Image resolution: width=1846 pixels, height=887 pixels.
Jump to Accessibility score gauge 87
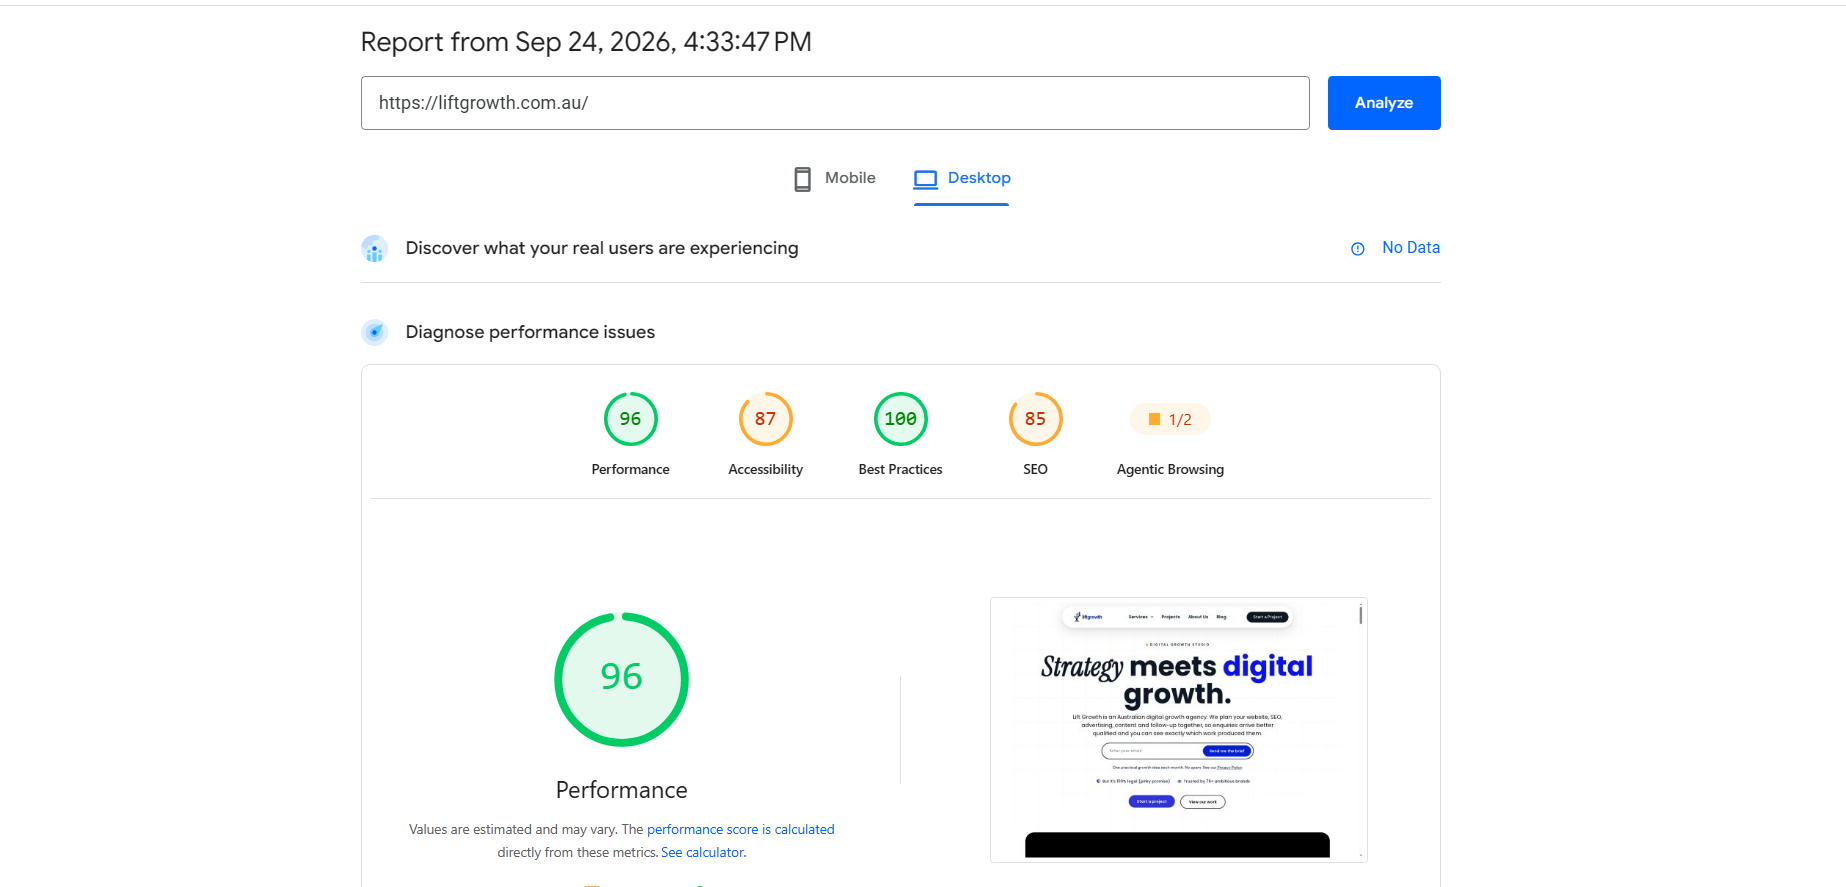766,419
